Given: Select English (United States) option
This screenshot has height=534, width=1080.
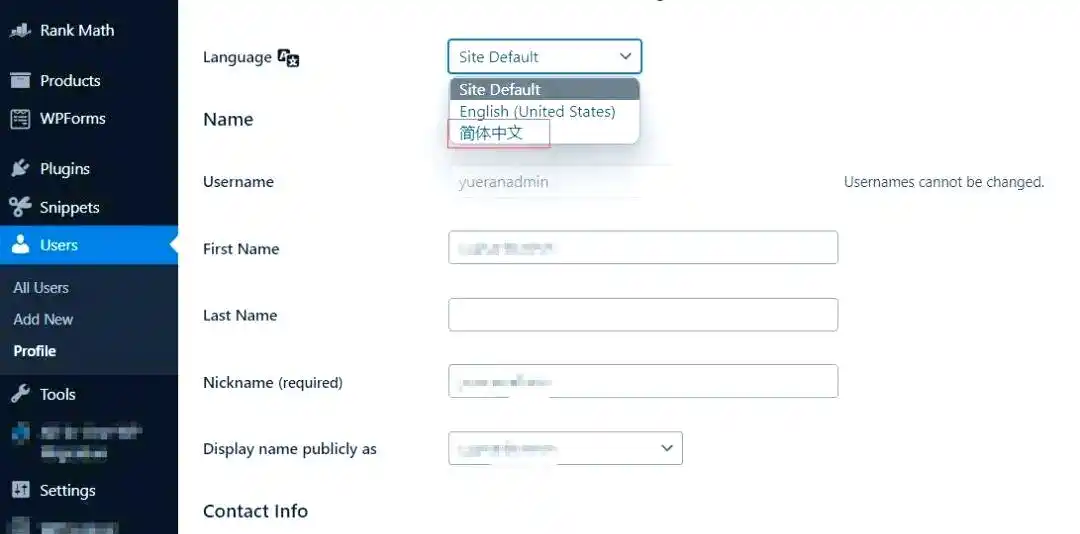Looking at the screenshot, I should click(537, 111).
